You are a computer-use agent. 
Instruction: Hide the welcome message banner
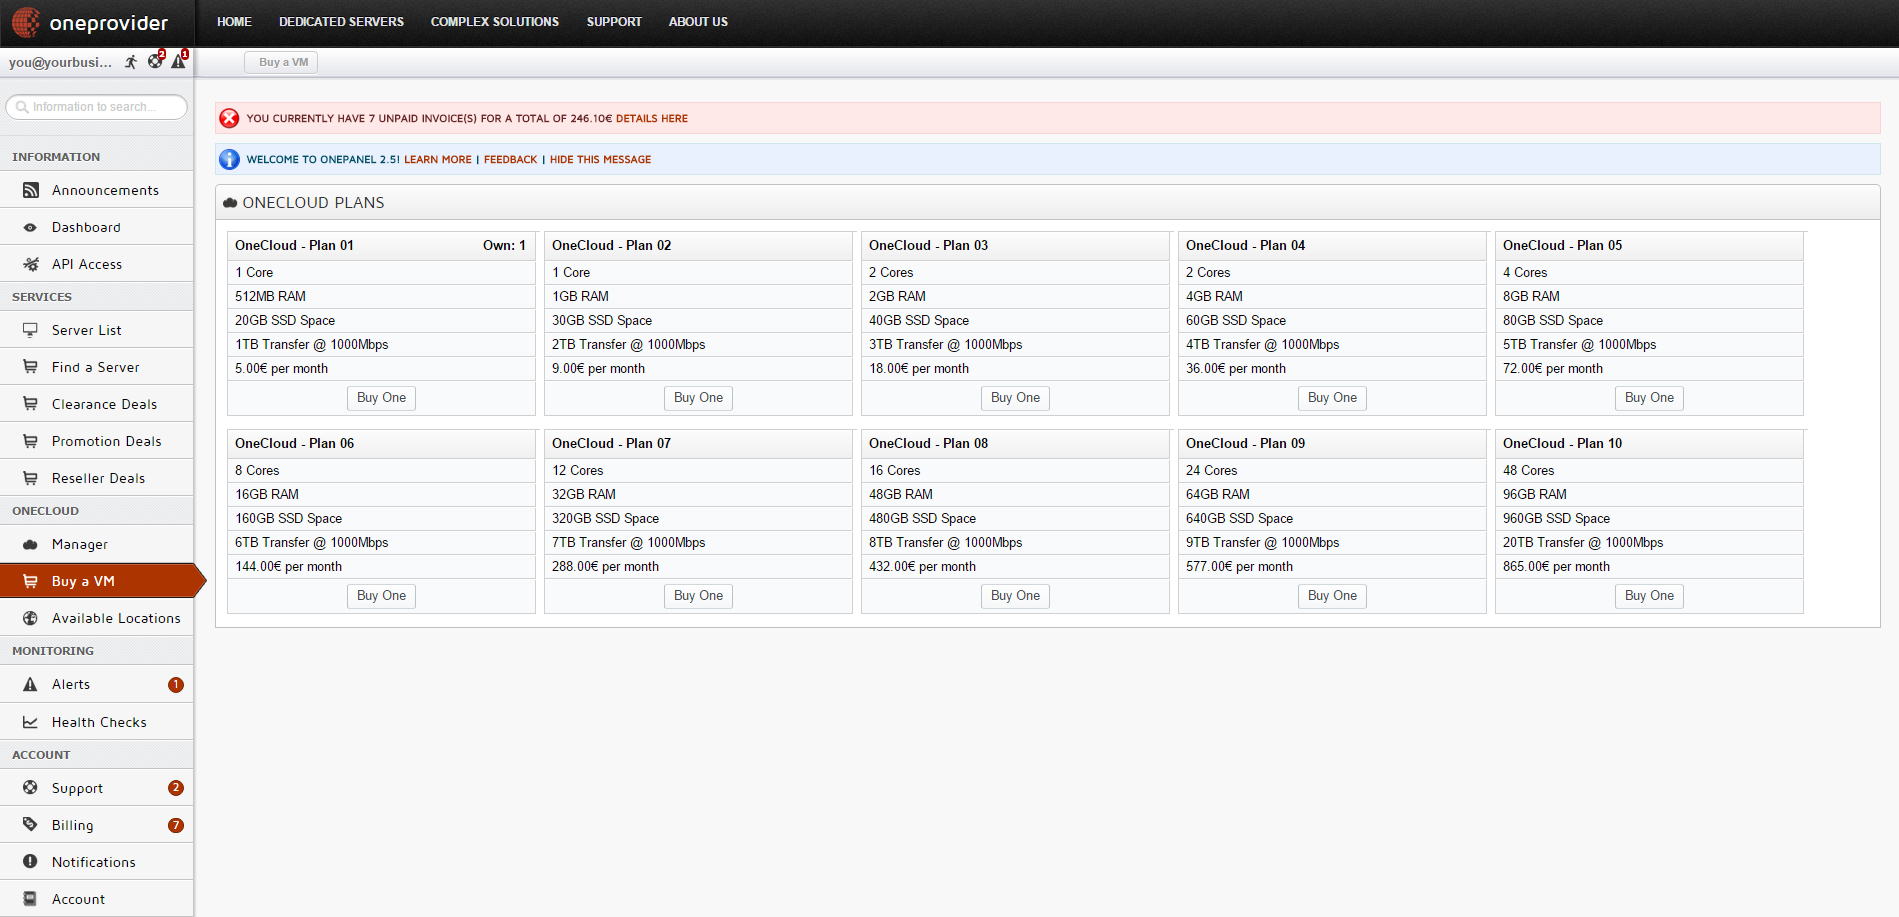click(600, 160)
